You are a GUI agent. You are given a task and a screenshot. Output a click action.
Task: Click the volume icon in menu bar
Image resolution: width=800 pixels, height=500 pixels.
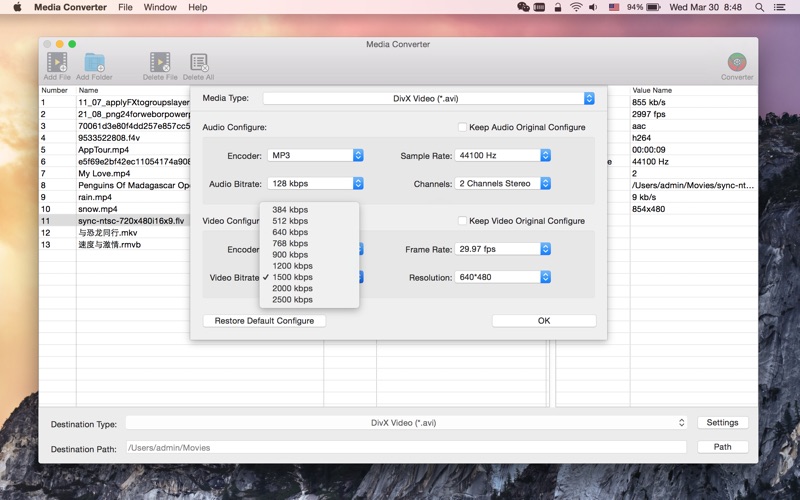click(593, 7)
